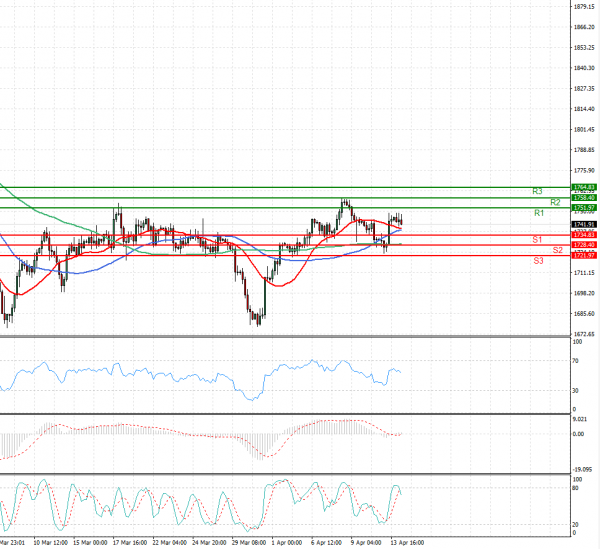Click the 6 Apr 12:00 time label
The image size is (600, 549).
point(326,542)
